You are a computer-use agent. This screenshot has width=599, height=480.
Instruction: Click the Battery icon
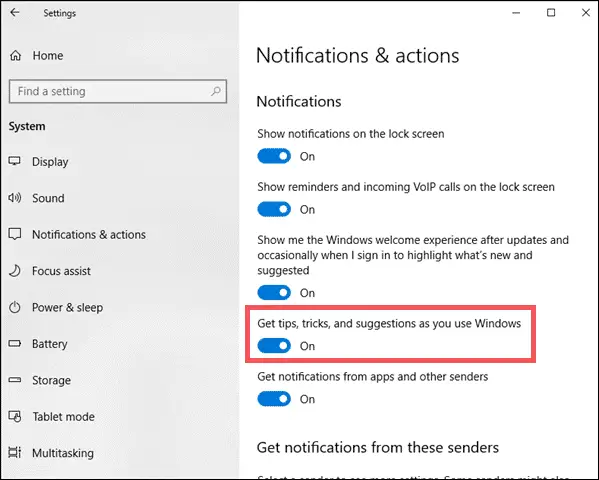point(15,344)
